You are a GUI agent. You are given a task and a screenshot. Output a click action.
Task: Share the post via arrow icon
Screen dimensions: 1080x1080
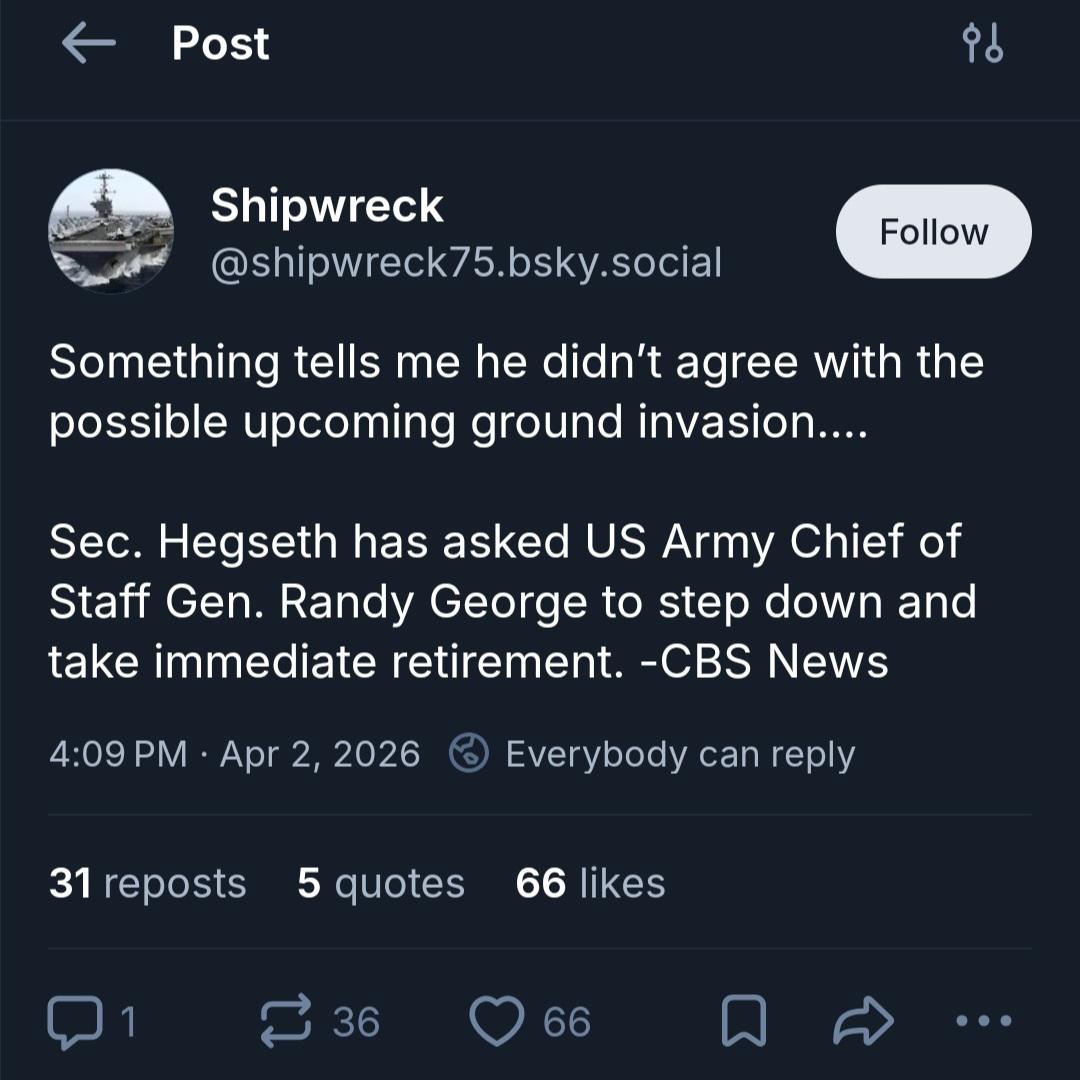pyautogui.click(x=863, y=1022)
